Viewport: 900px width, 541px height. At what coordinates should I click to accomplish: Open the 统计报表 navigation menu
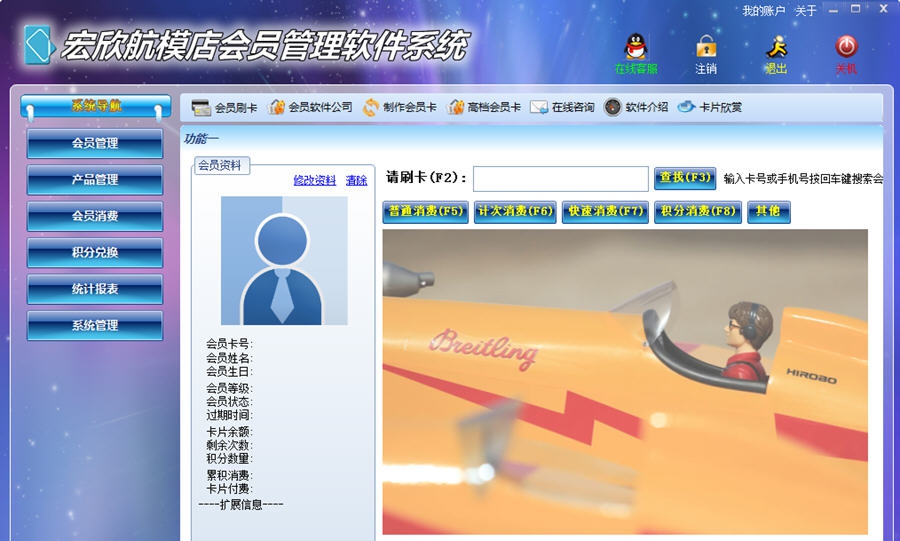[95, 289]
